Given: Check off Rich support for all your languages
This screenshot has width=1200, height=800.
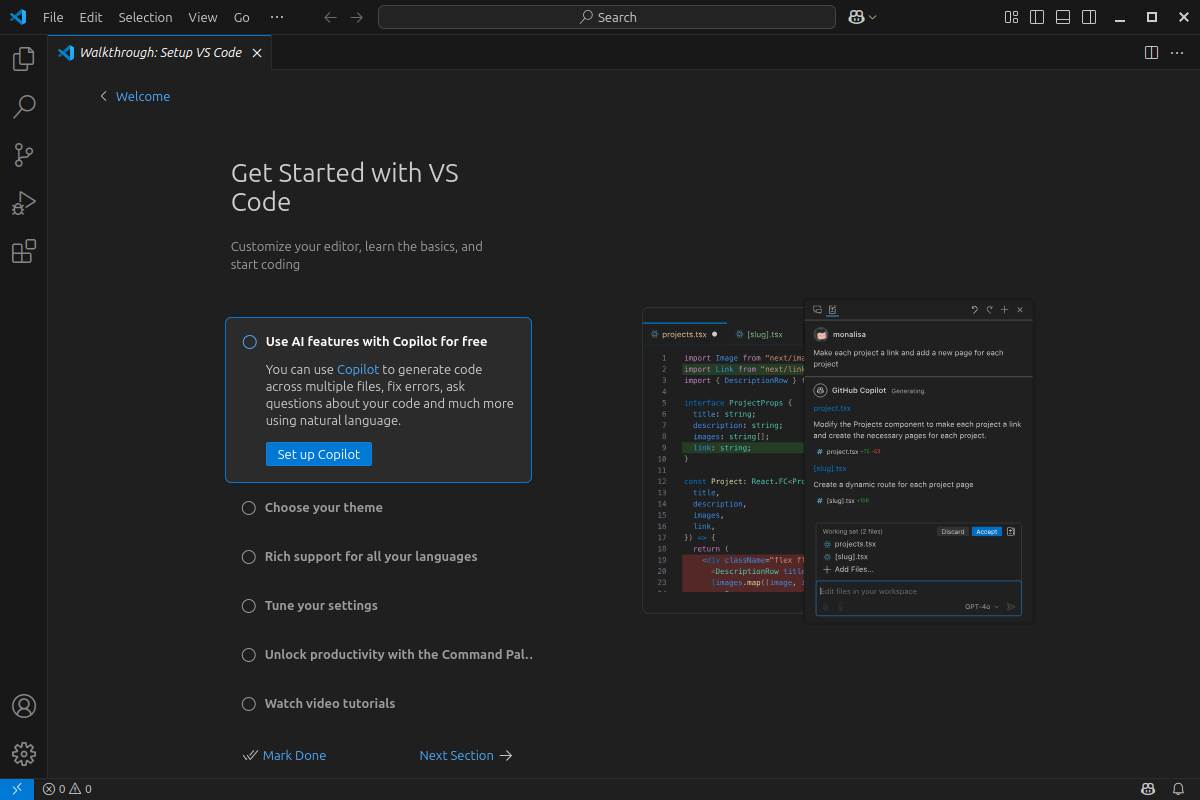Looking at the screenshot, I should [x=249, y=557].
